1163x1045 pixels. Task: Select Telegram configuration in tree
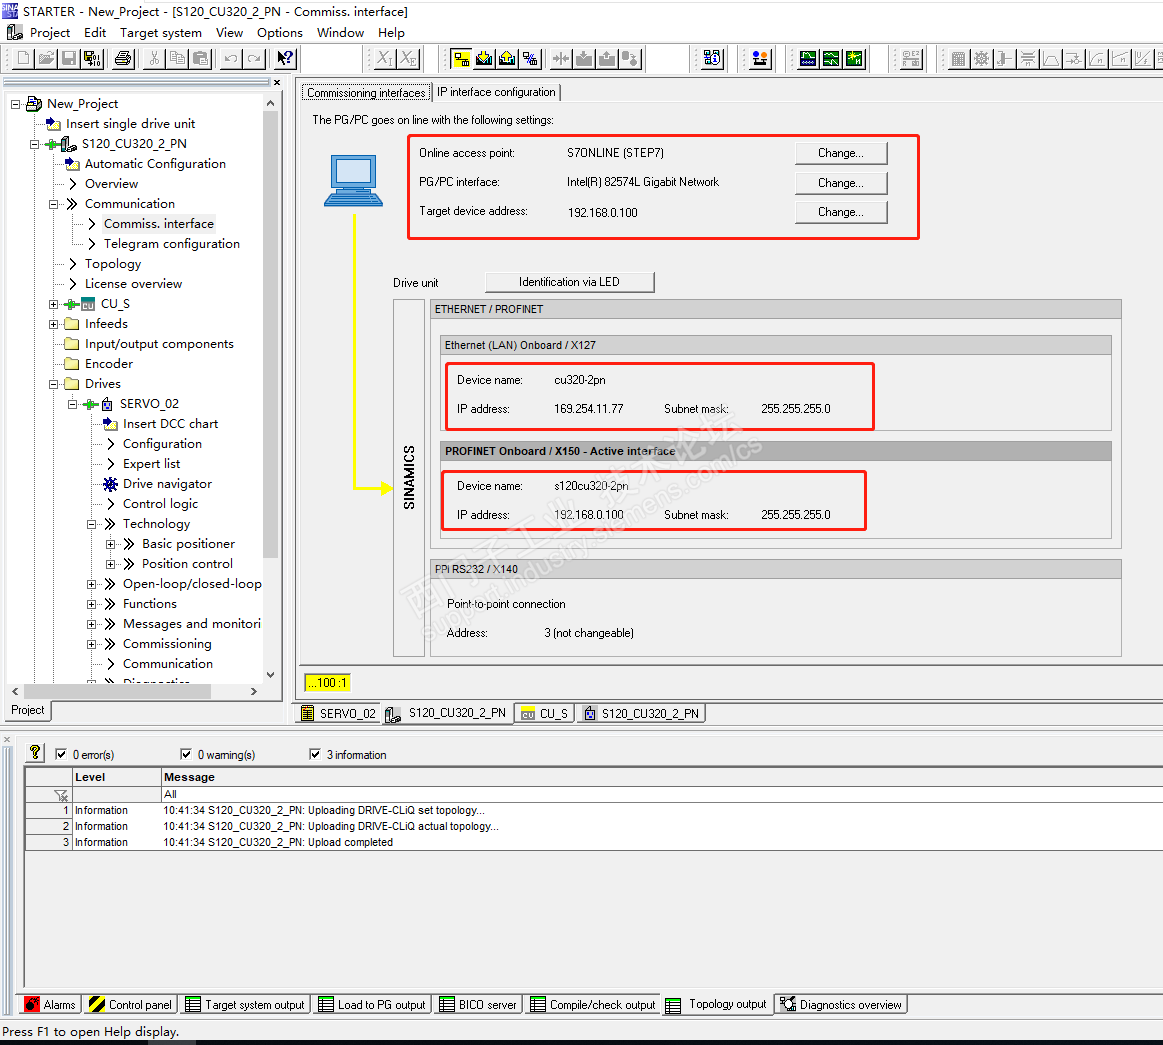tap(171, 244)
